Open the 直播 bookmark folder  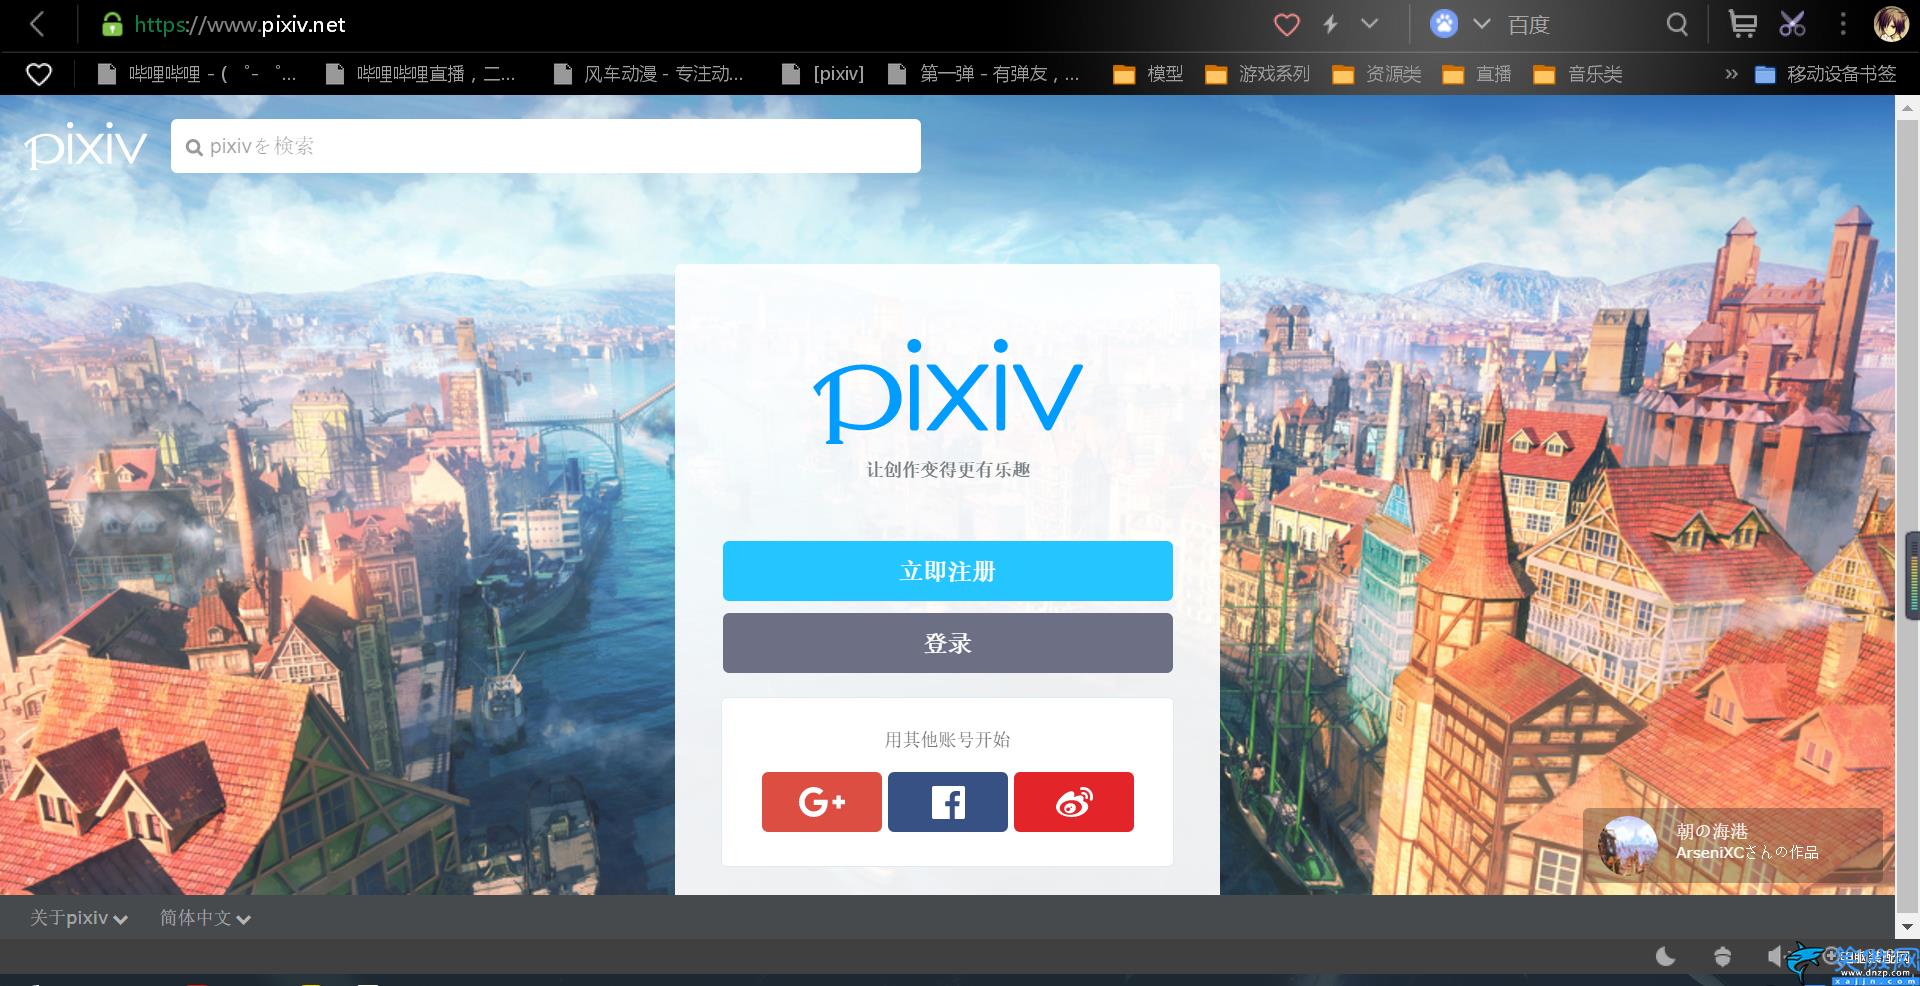[x=1476, y=74]
